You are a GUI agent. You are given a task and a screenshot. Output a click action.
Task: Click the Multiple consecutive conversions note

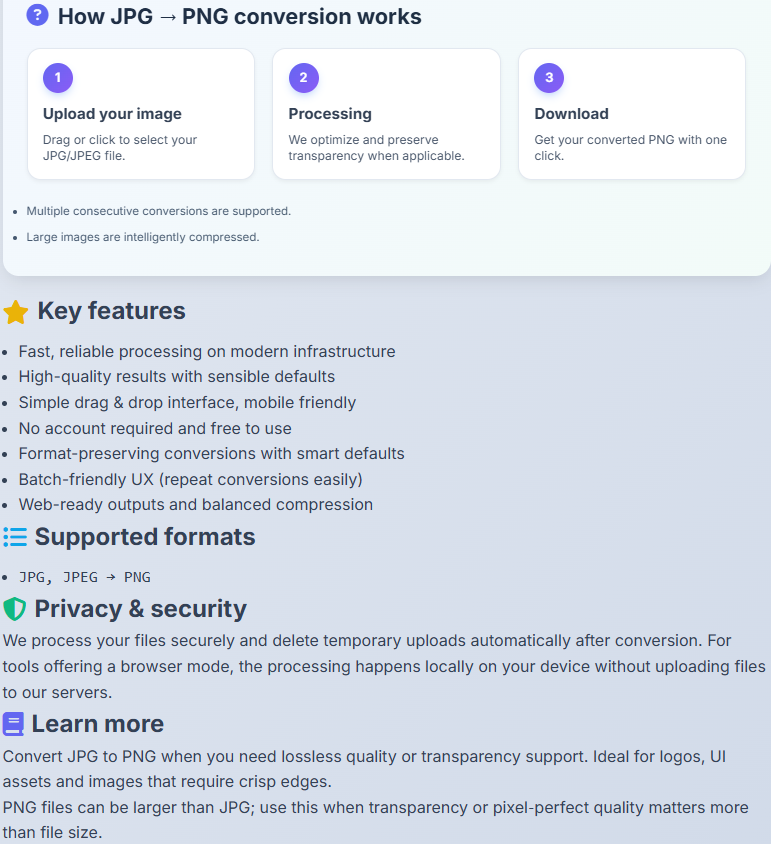pos(159,211)
